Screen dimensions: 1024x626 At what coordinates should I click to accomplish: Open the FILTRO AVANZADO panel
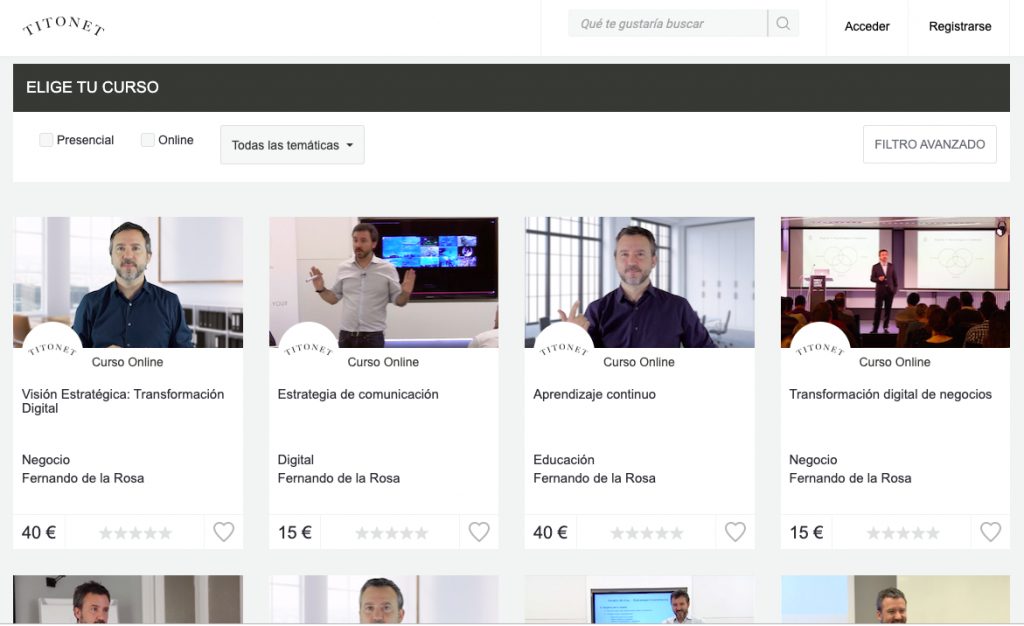pyautogui.click(x=929, y=144)
